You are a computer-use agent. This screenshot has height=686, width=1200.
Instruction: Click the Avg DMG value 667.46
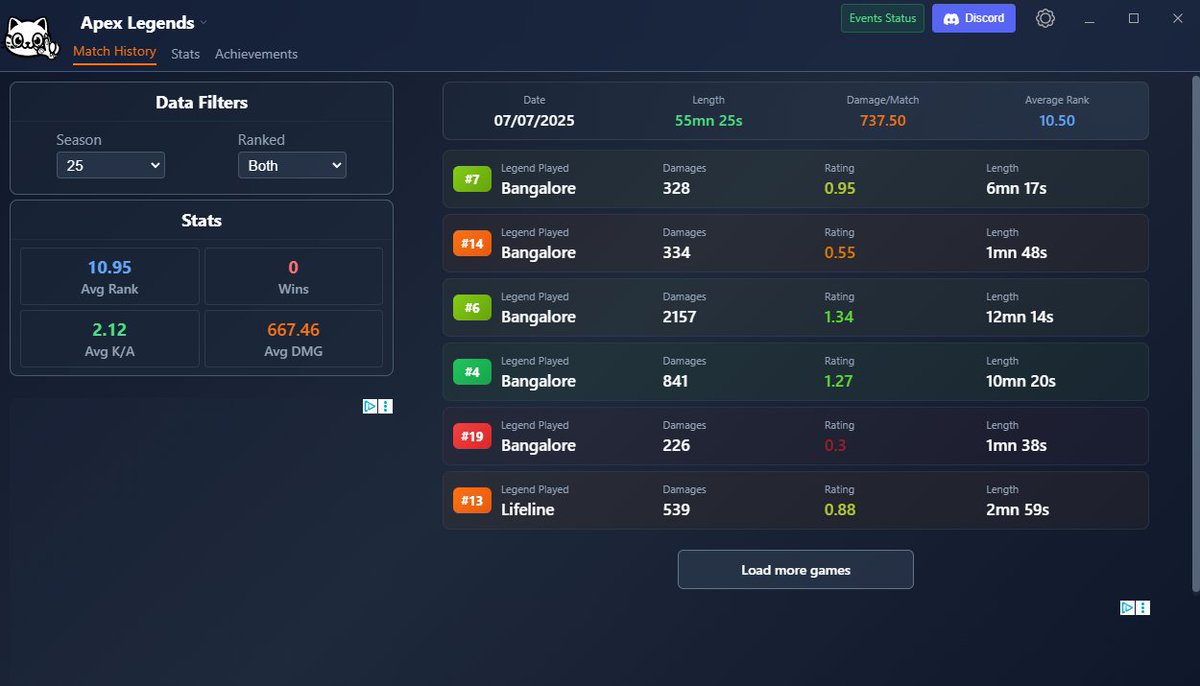[294, 329]
